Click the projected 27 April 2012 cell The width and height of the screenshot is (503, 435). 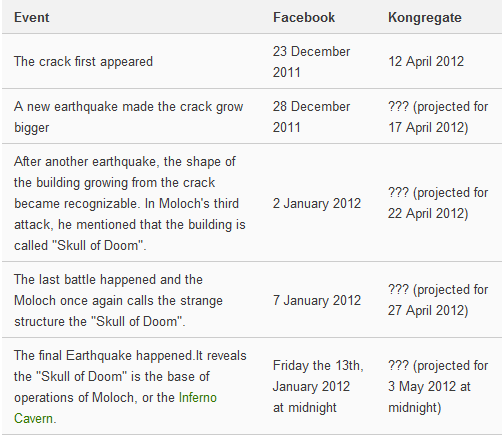pos(438,300)
